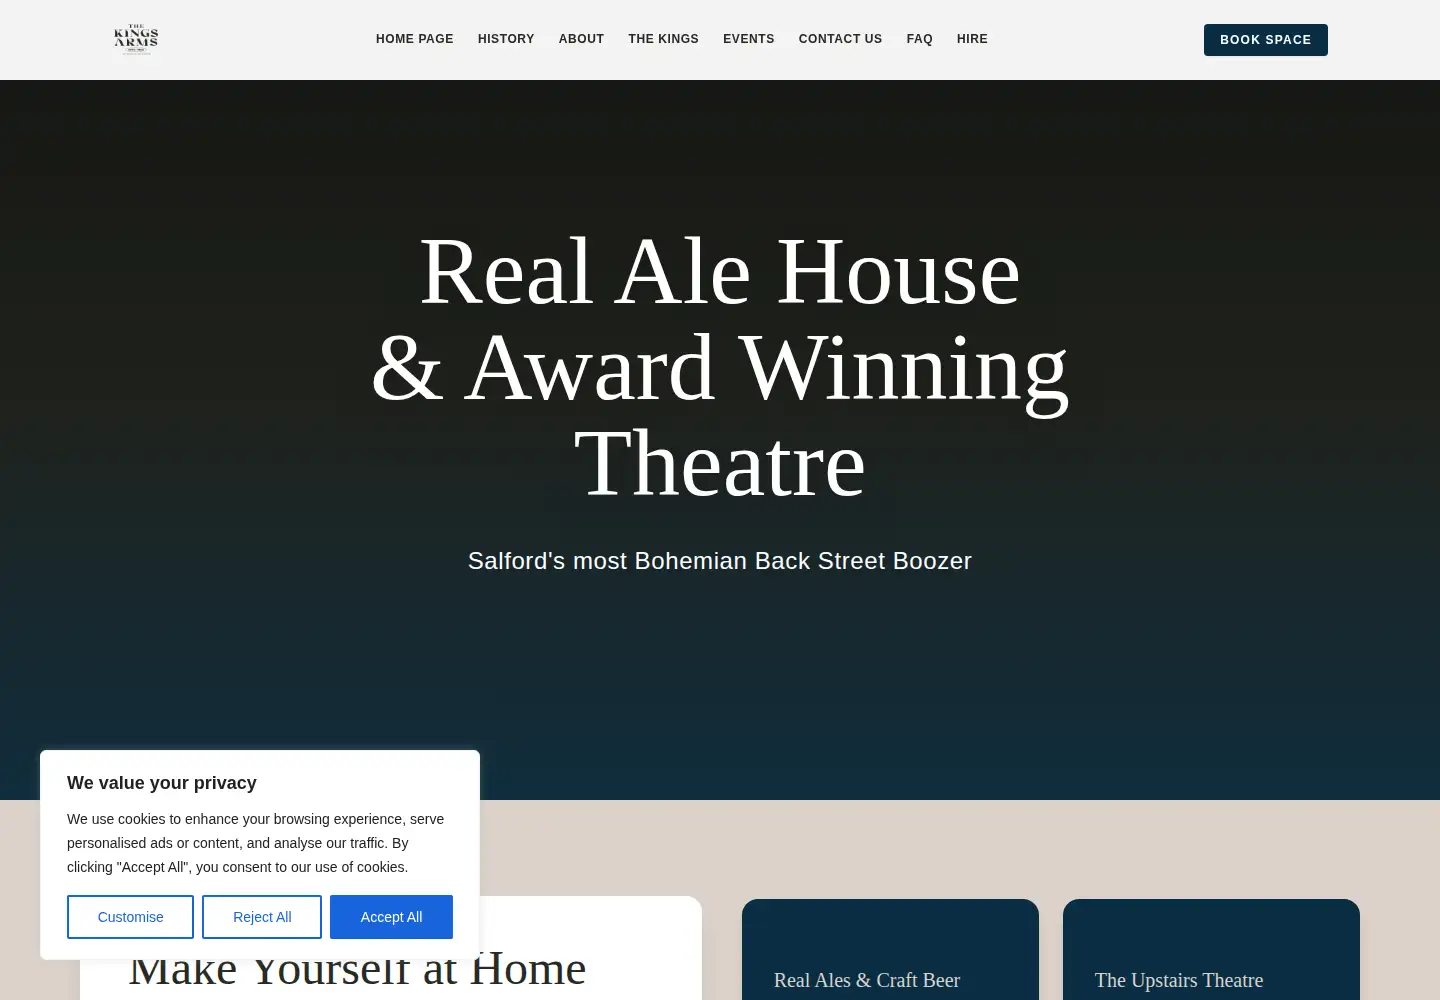Accept all cookies
1440x1000 pixels.
pyautogui.click(x=391, y=917)
